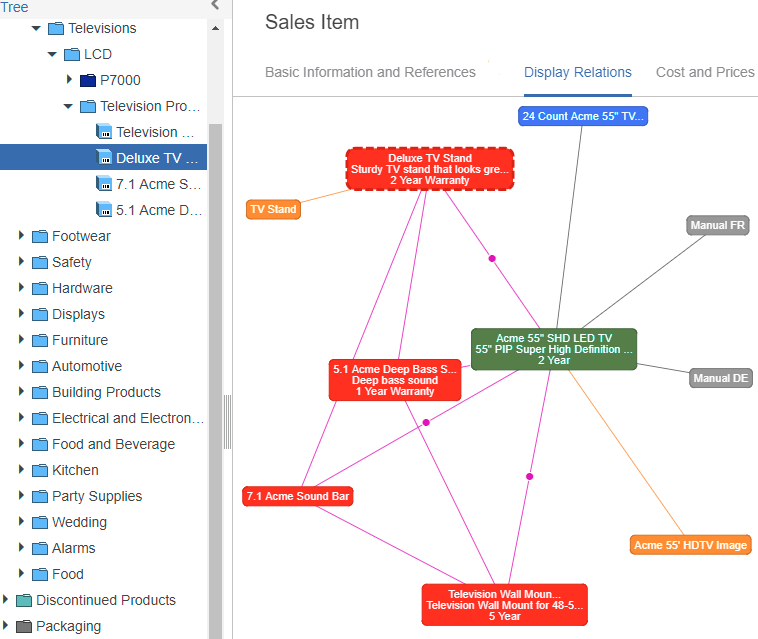Image resolution: width=758 pixels, height=639 pixels.
Task: Click the product icon of Deluxe TV item
Action: [104, 158]
